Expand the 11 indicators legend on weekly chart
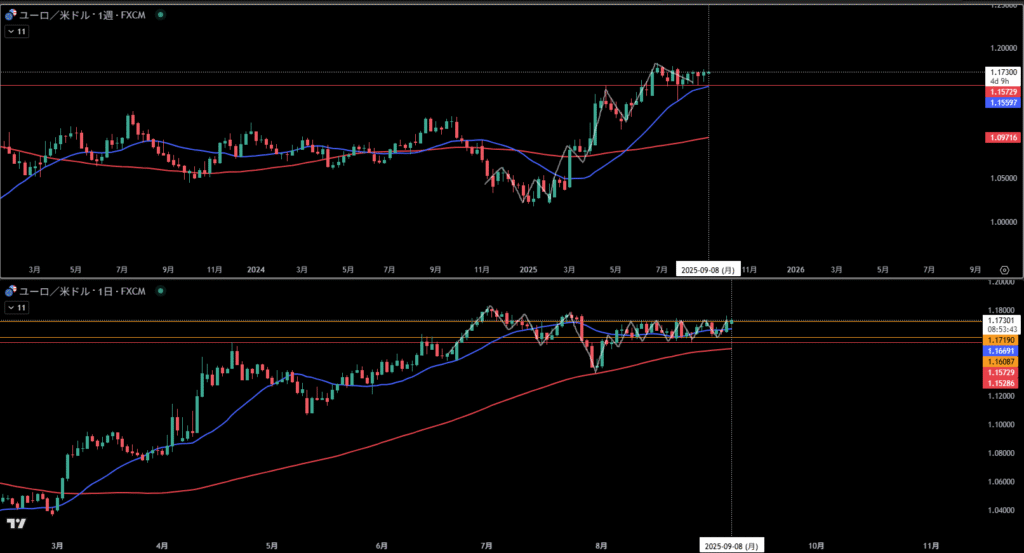Viewport: 1024px width, 553px height. pos(16,31)
